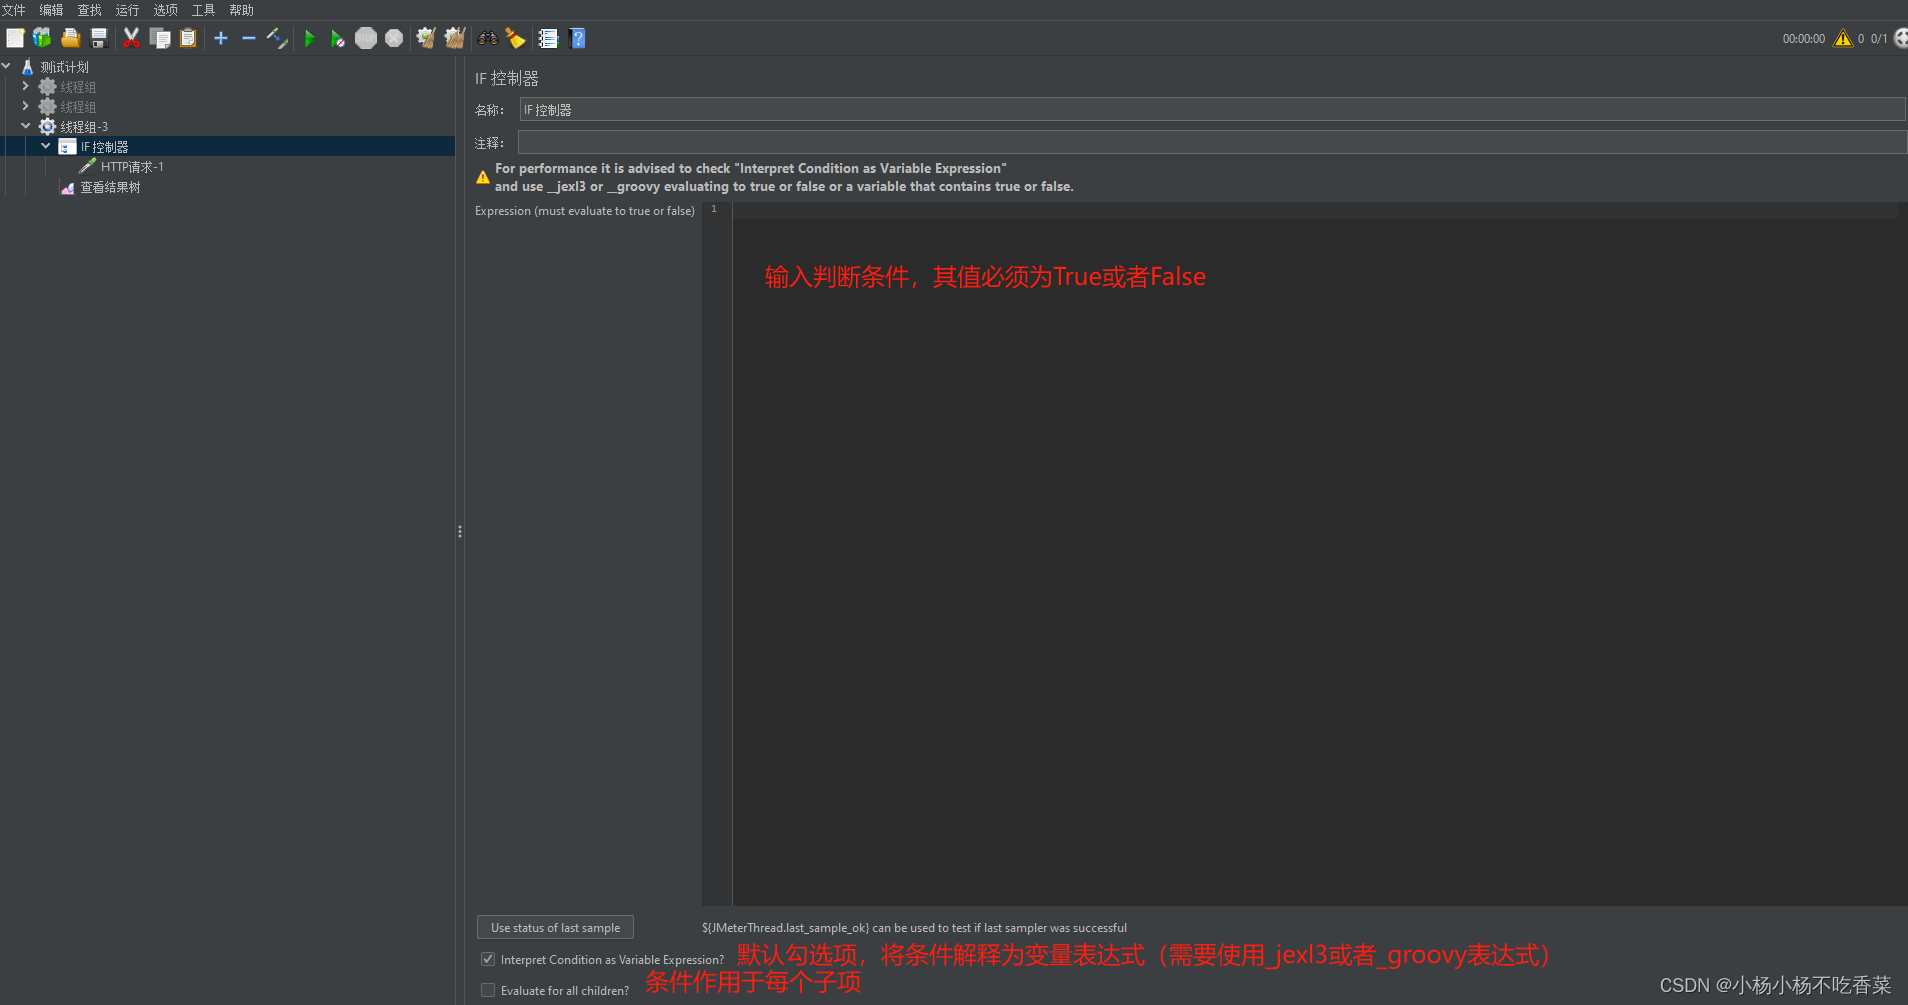Click the Paste clipboard icon
The height and width of the screenshot is (1005, 1908).
click(188, 38)
